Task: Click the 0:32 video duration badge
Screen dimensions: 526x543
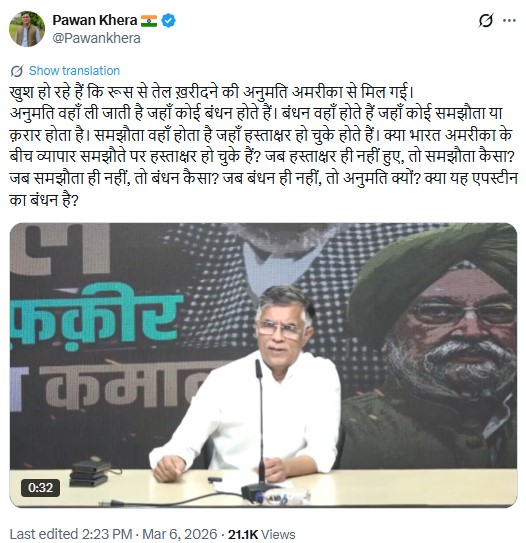Action: pyautogui.click(x=41, y=488)
